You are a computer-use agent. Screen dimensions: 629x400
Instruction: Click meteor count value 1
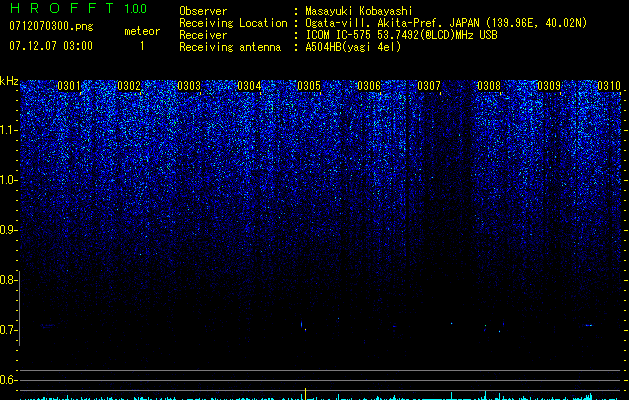[142, 46]
